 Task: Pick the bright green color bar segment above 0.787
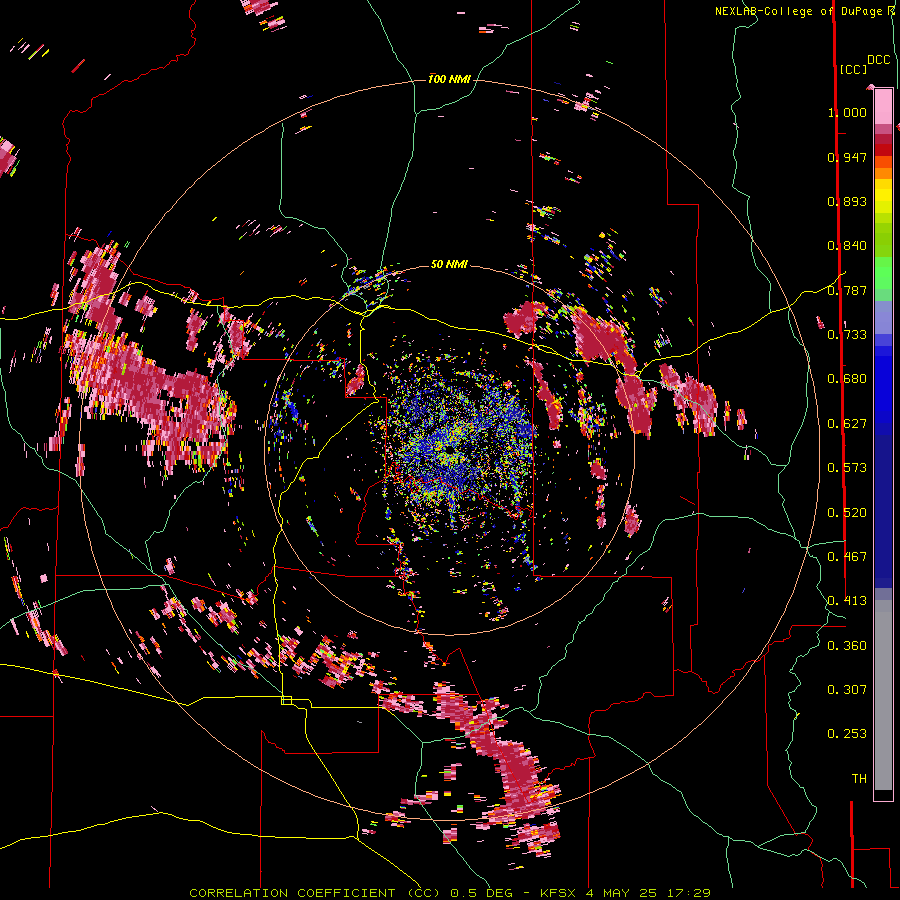click(x=883, y=273)
